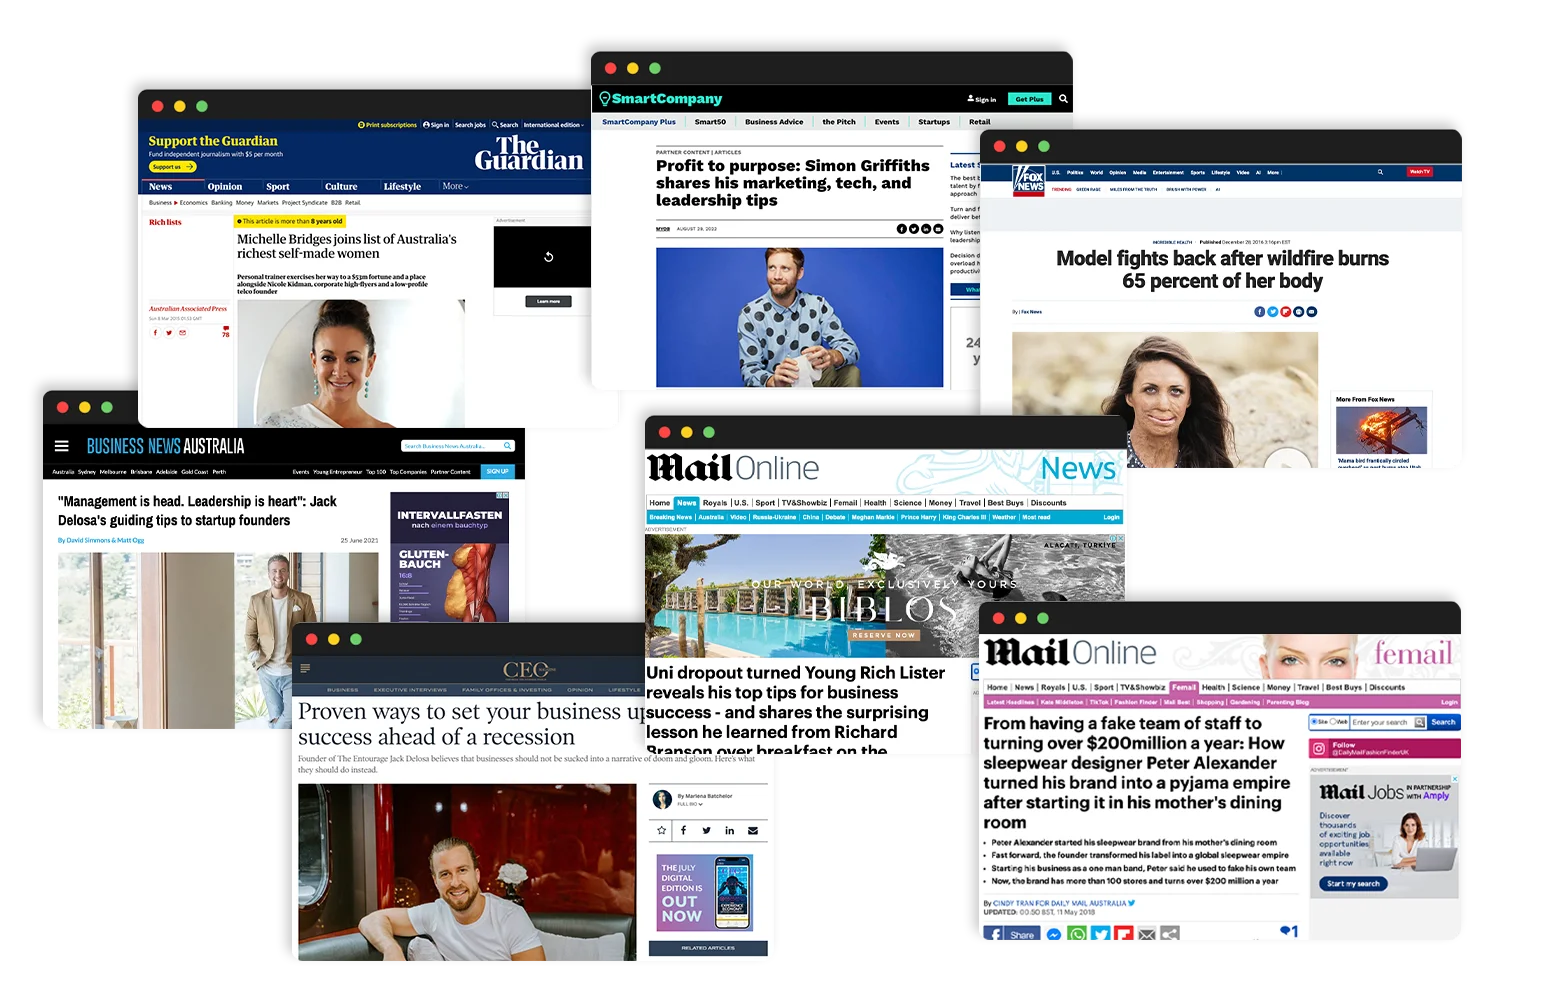Click the Guardian Support us button

pyautogui.click(x=173, y=167)
